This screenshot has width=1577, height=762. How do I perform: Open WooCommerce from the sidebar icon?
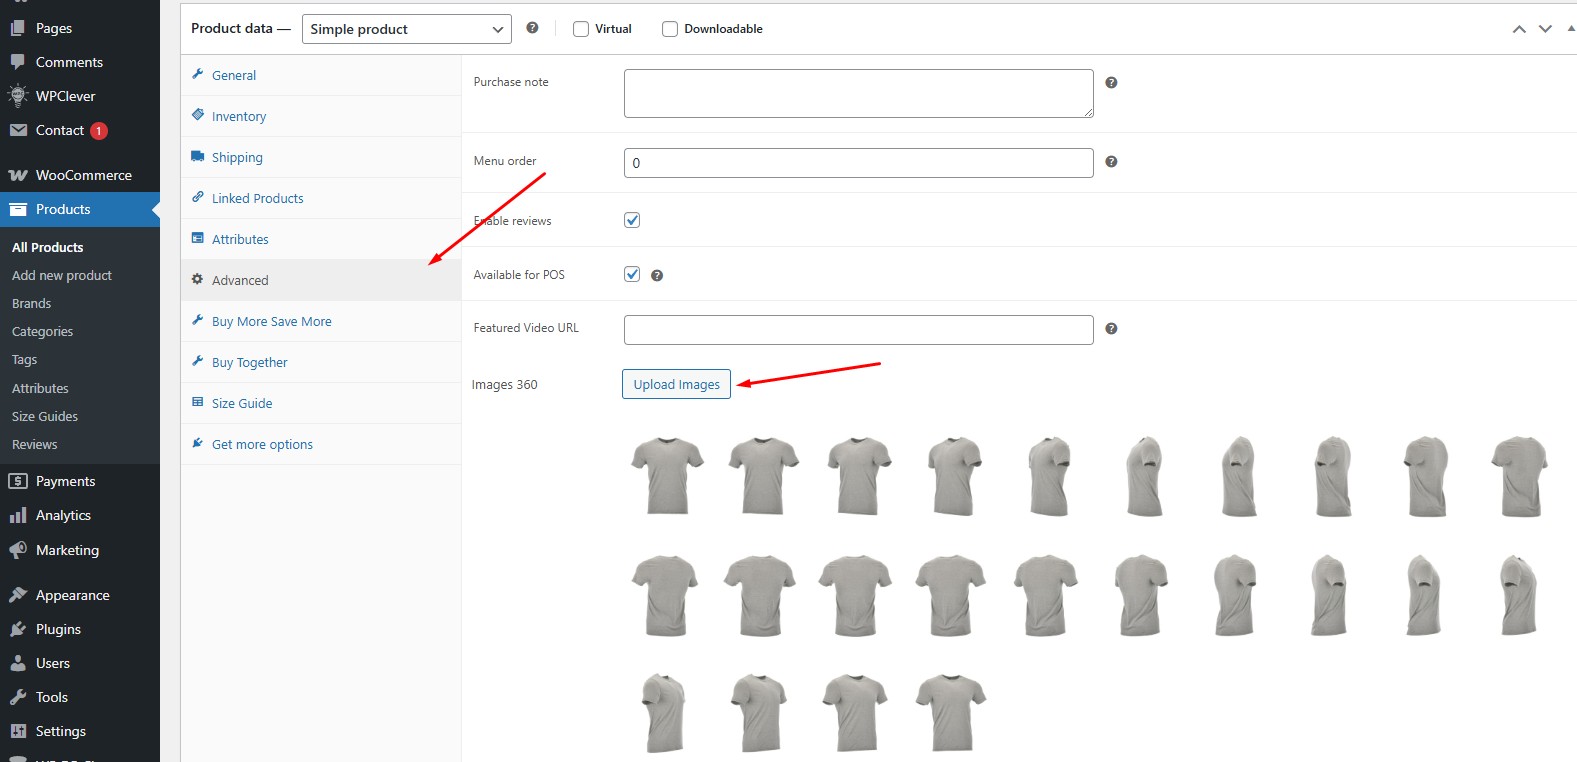click(18, 175)
